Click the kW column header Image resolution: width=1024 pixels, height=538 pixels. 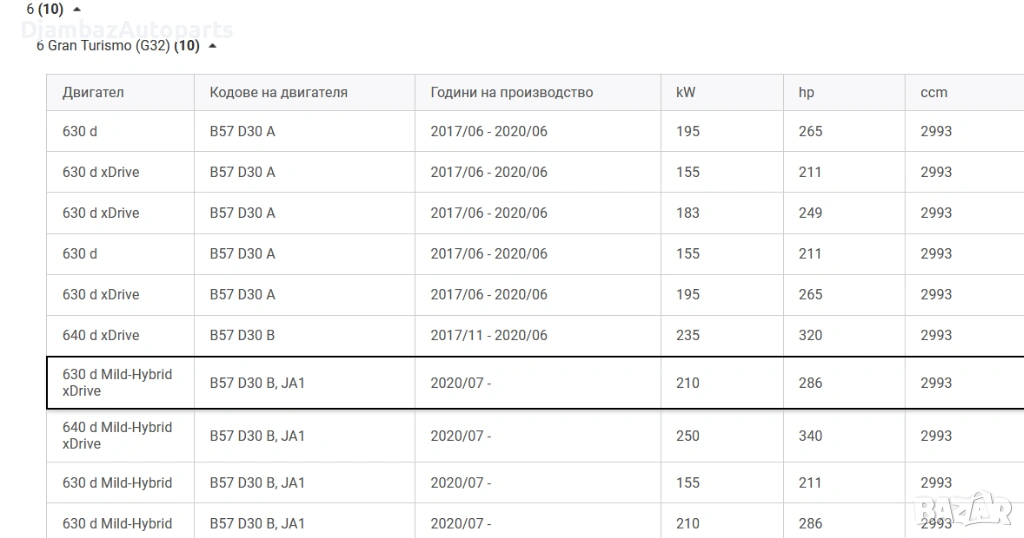click(686, 93)
